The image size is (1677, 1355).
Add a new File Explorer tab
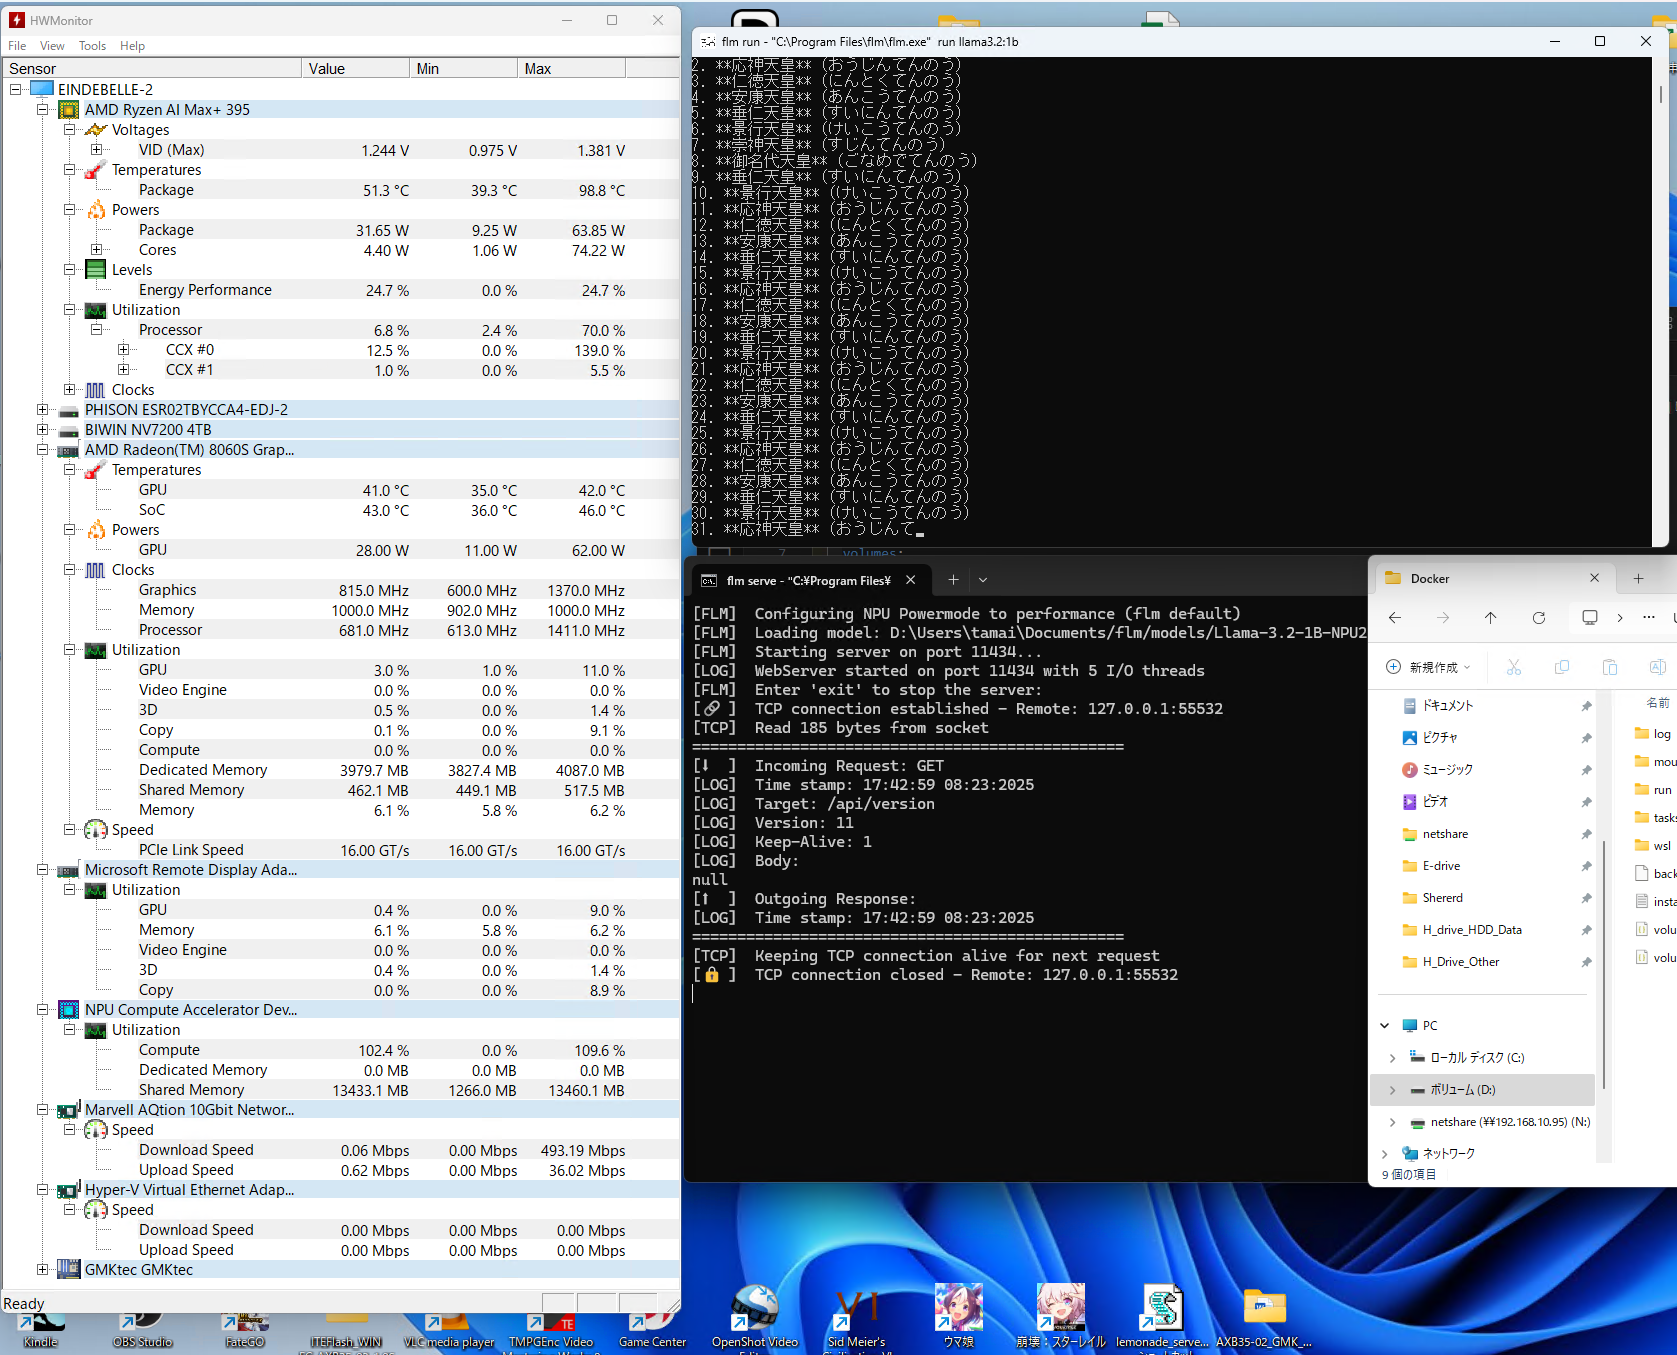1638,578
